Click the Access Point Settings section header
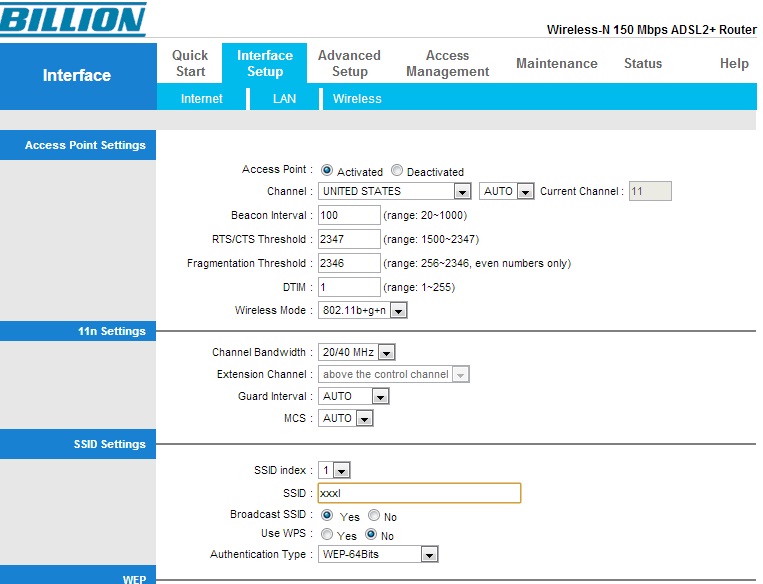The image size is (763, 584). point(78,145)
